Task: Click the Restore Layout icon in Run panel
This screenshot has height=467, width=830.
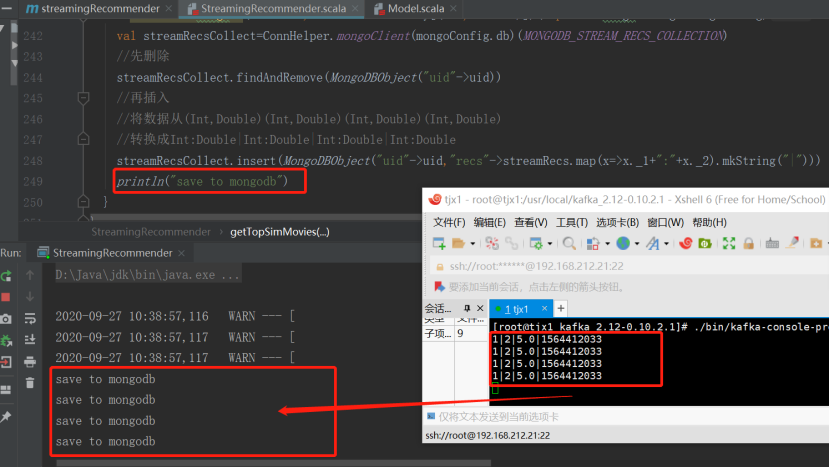Action: click(x=6, y=390)
